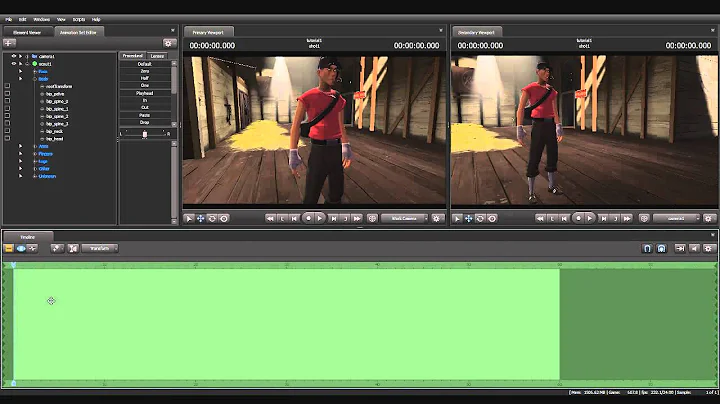
Task: Select the rotate manipulator in Primary Viewport
Action: coord(212,219)
